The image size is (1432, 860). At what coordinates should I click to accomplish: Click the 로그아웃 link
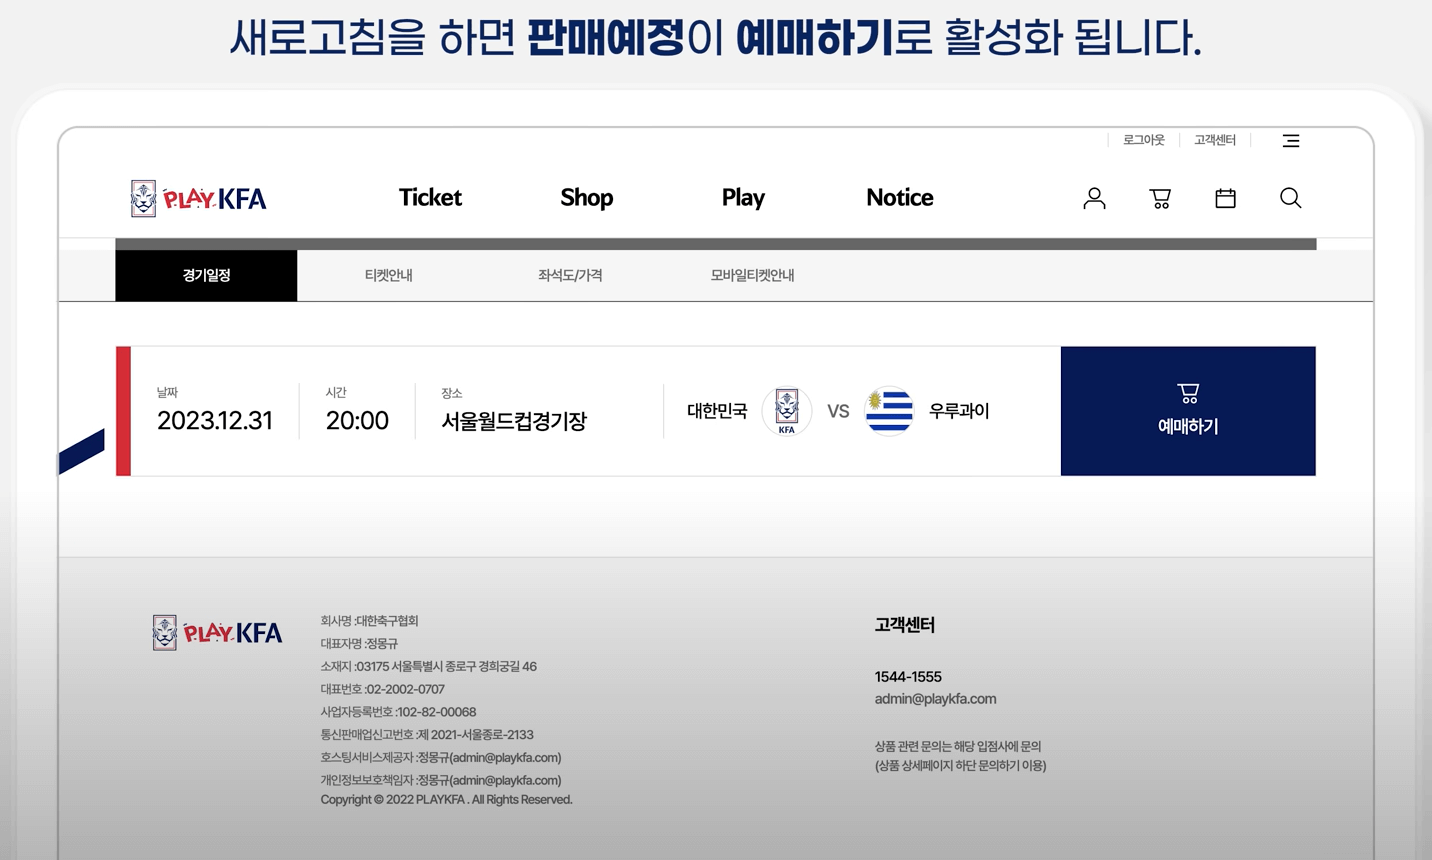[1143, 140]
